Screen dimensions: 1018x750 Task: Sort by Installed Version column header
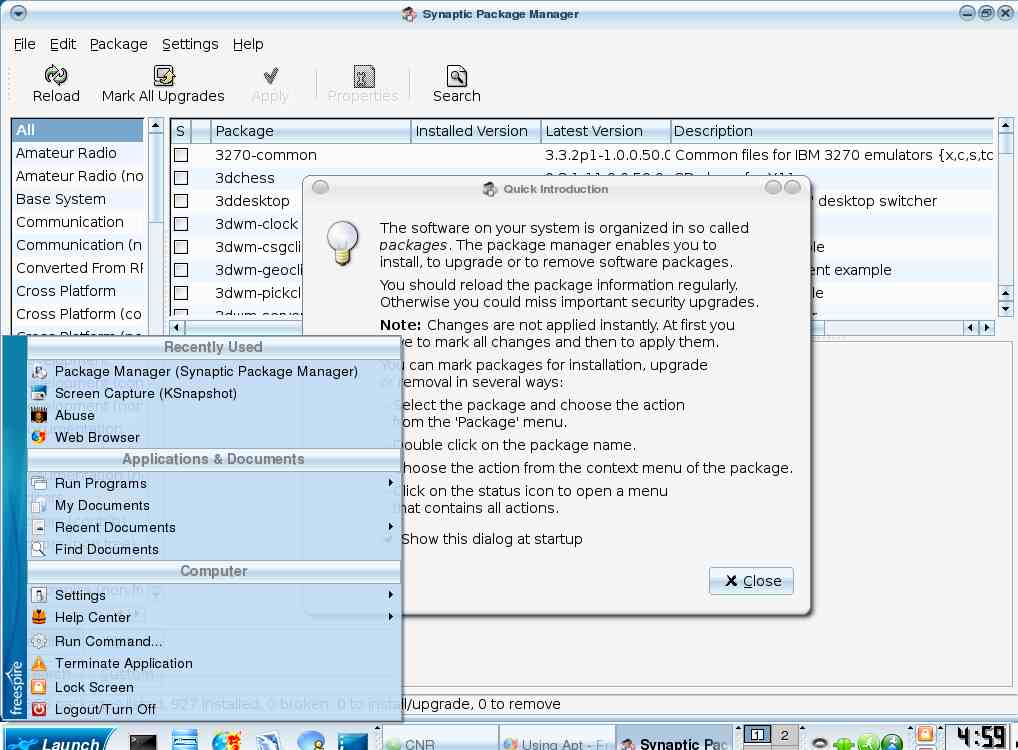[476, 131]
